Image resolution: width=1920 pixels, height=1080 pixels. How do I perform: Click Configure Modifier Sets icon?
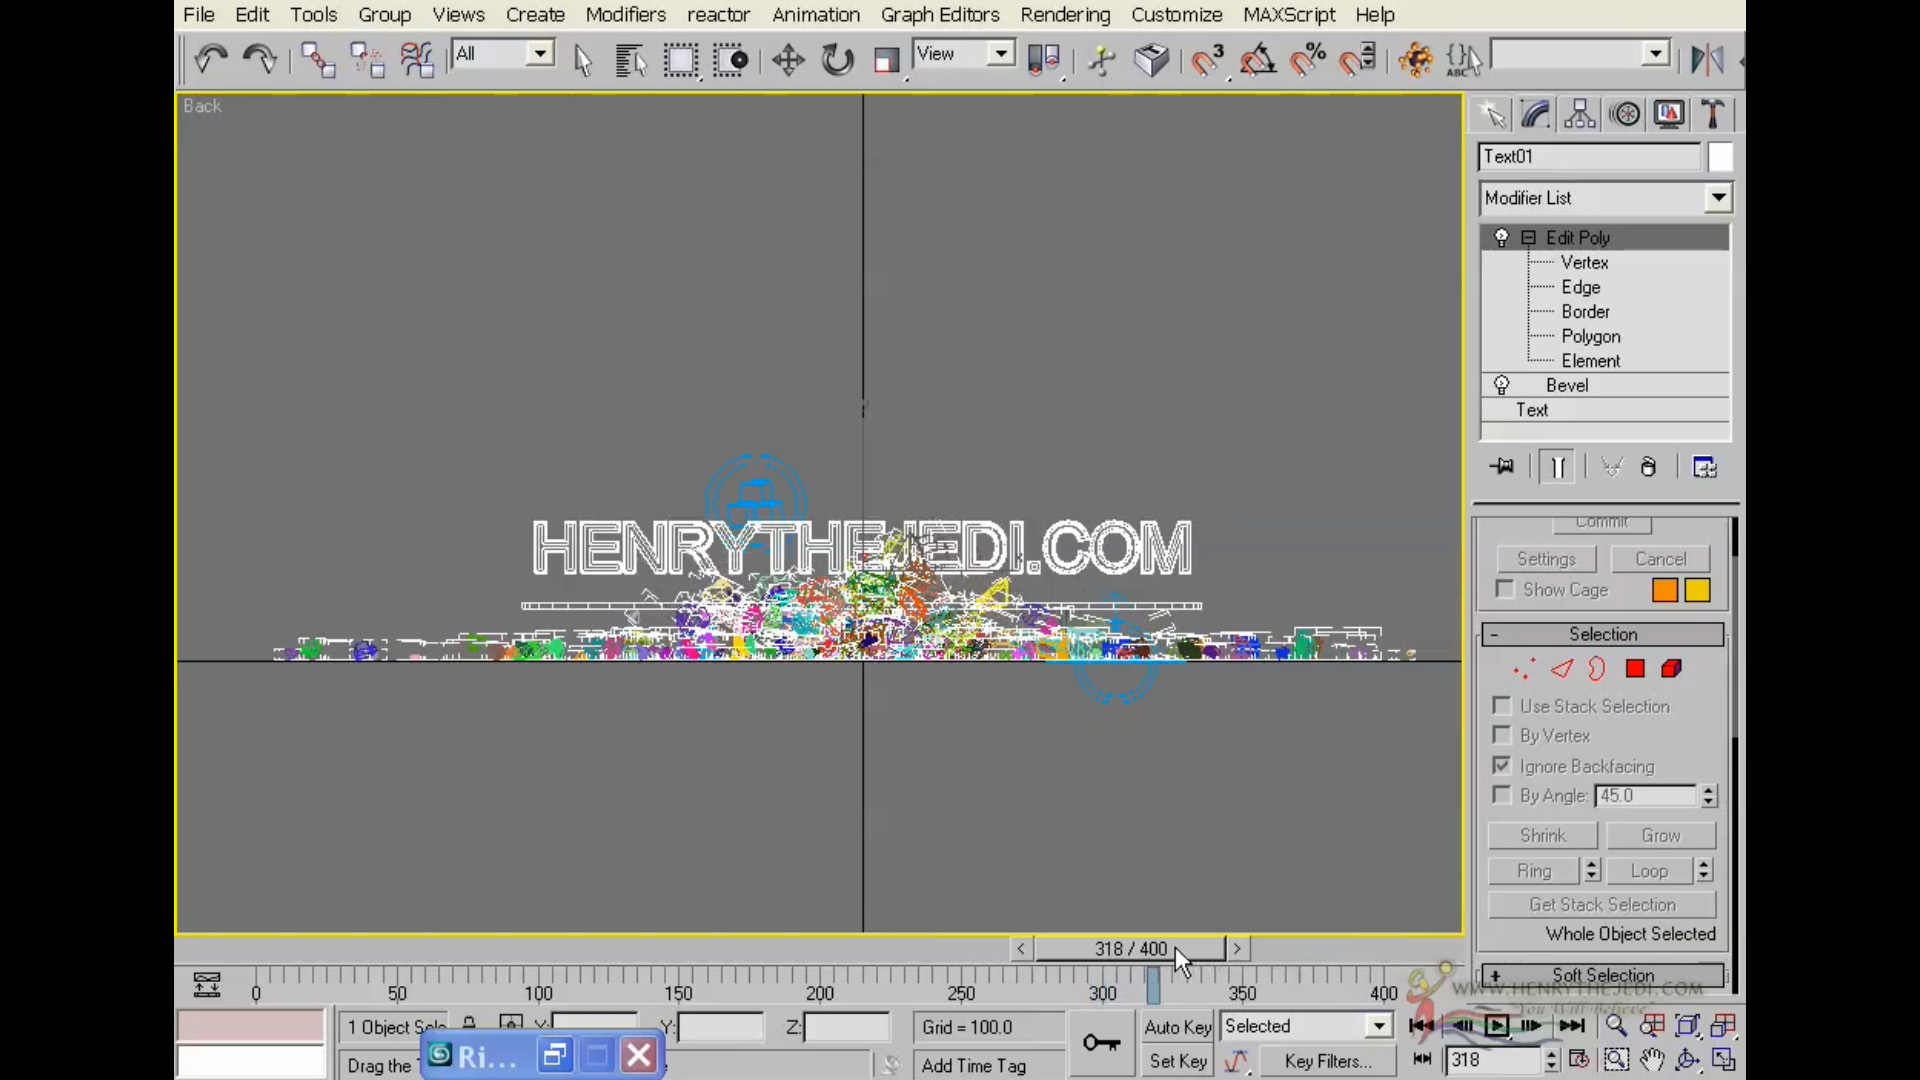[1704, 467]
